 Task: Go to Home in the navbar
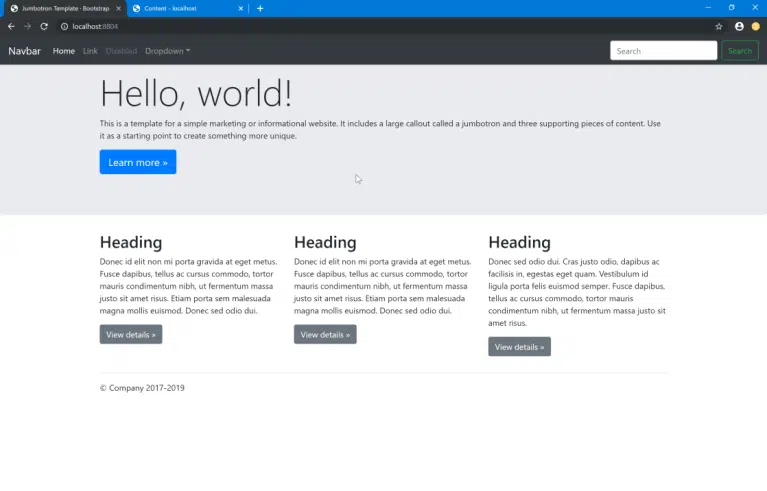tap(63, 51)
